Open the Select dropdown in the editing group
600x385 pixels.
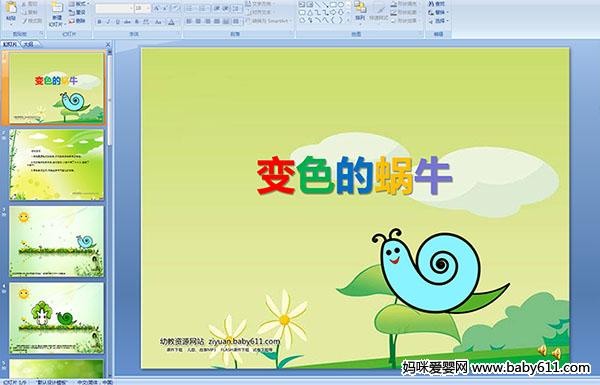click(438, 21)
